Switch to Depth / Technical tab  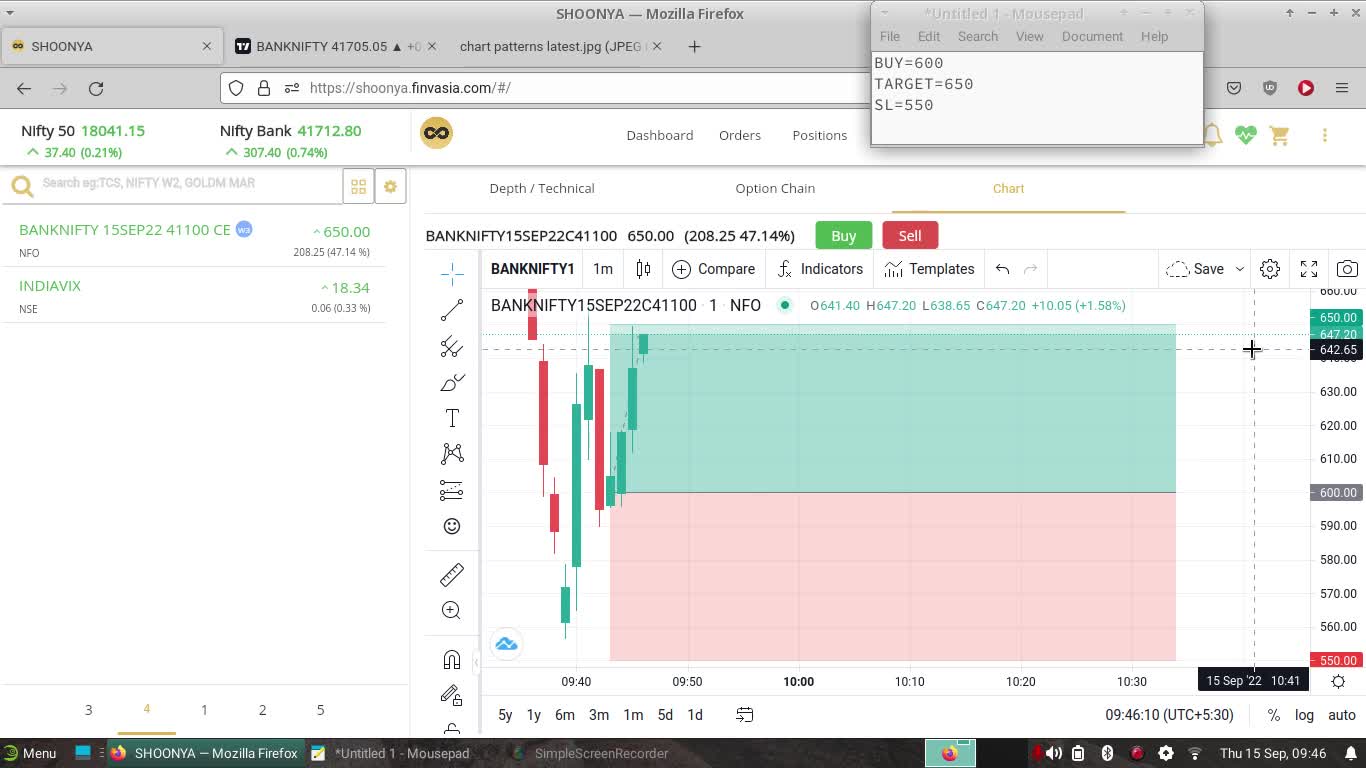click(542, 188)
